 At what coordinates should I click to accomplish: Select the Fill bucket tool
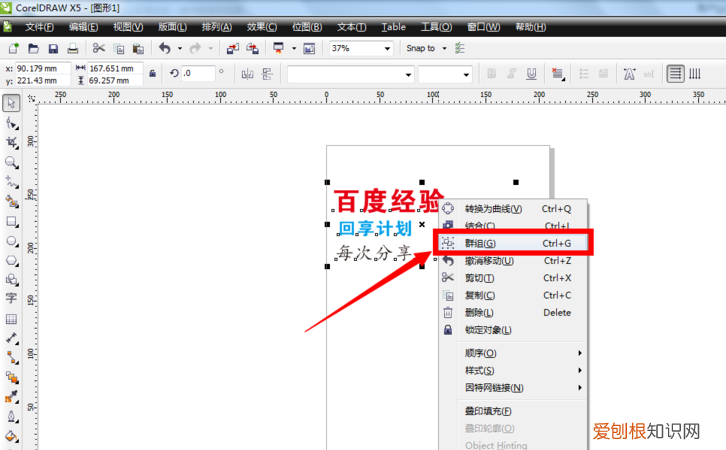[x=12, y=436]
